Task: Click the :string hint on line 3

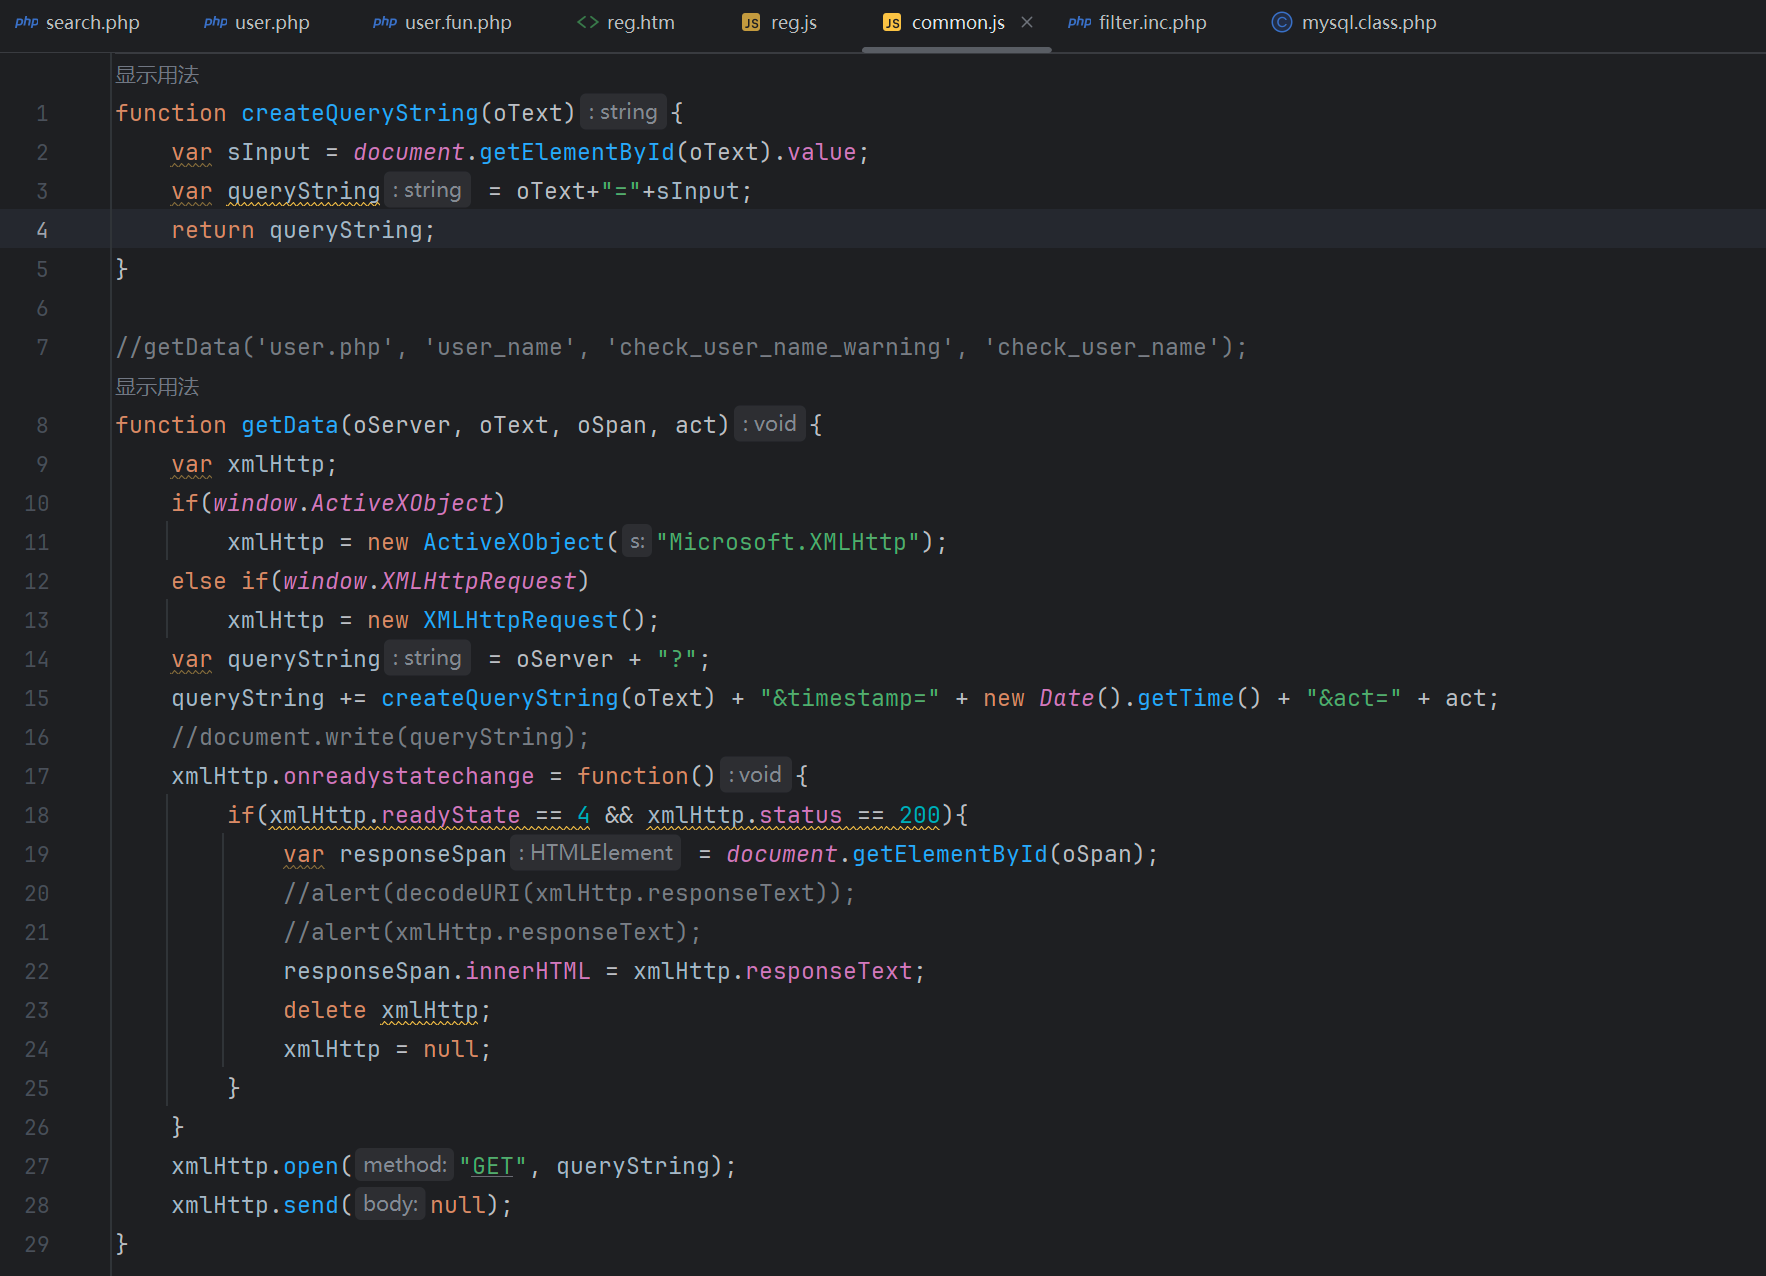Action: click(427, 190)
